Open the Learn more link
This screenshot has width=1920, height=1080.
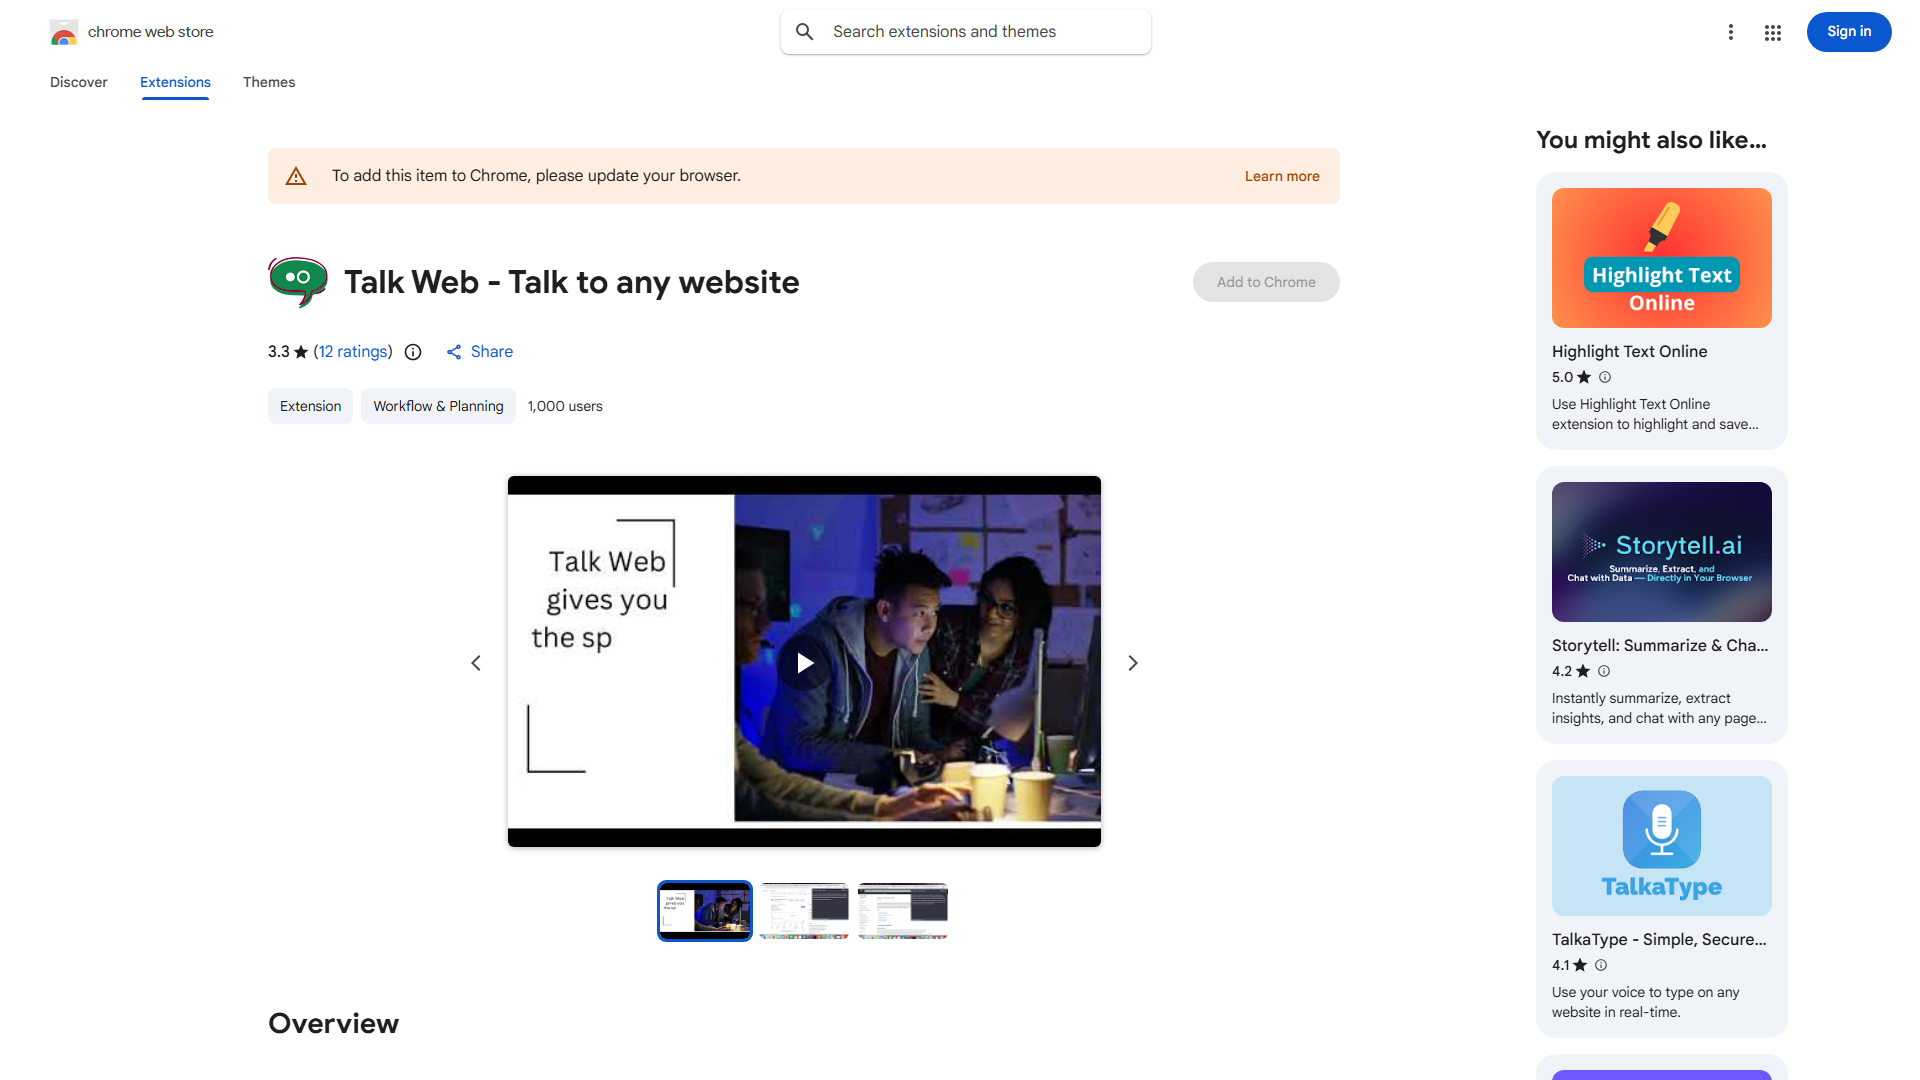1281,175
